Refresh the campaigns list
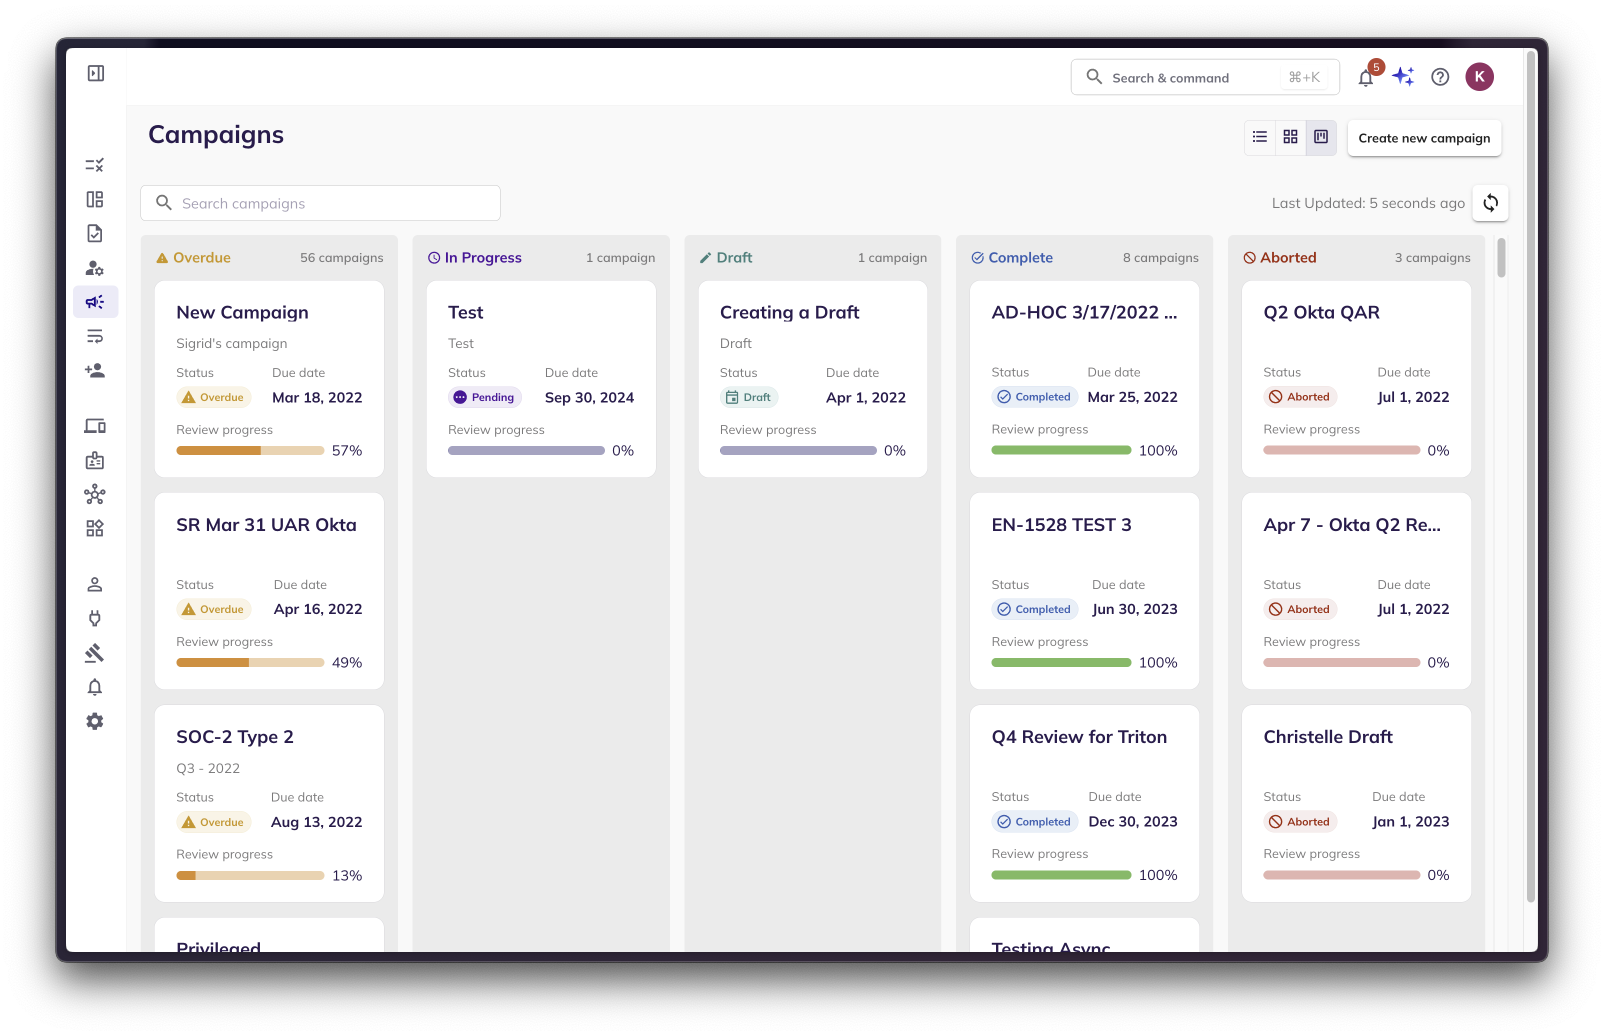Image resolution: width=1604 pixels, height=1036 pixels. [1490, 203]
